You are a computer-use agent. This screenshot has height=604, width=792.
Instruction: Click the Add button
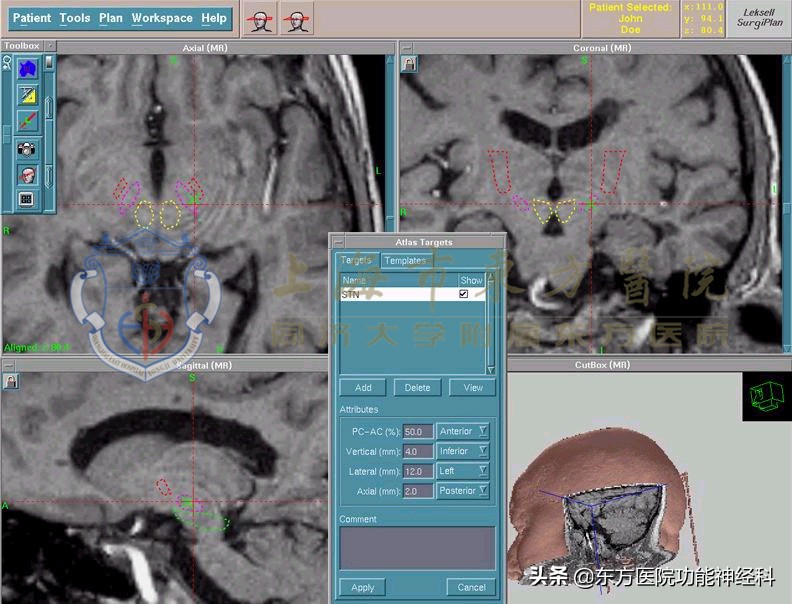coord(363,388)
